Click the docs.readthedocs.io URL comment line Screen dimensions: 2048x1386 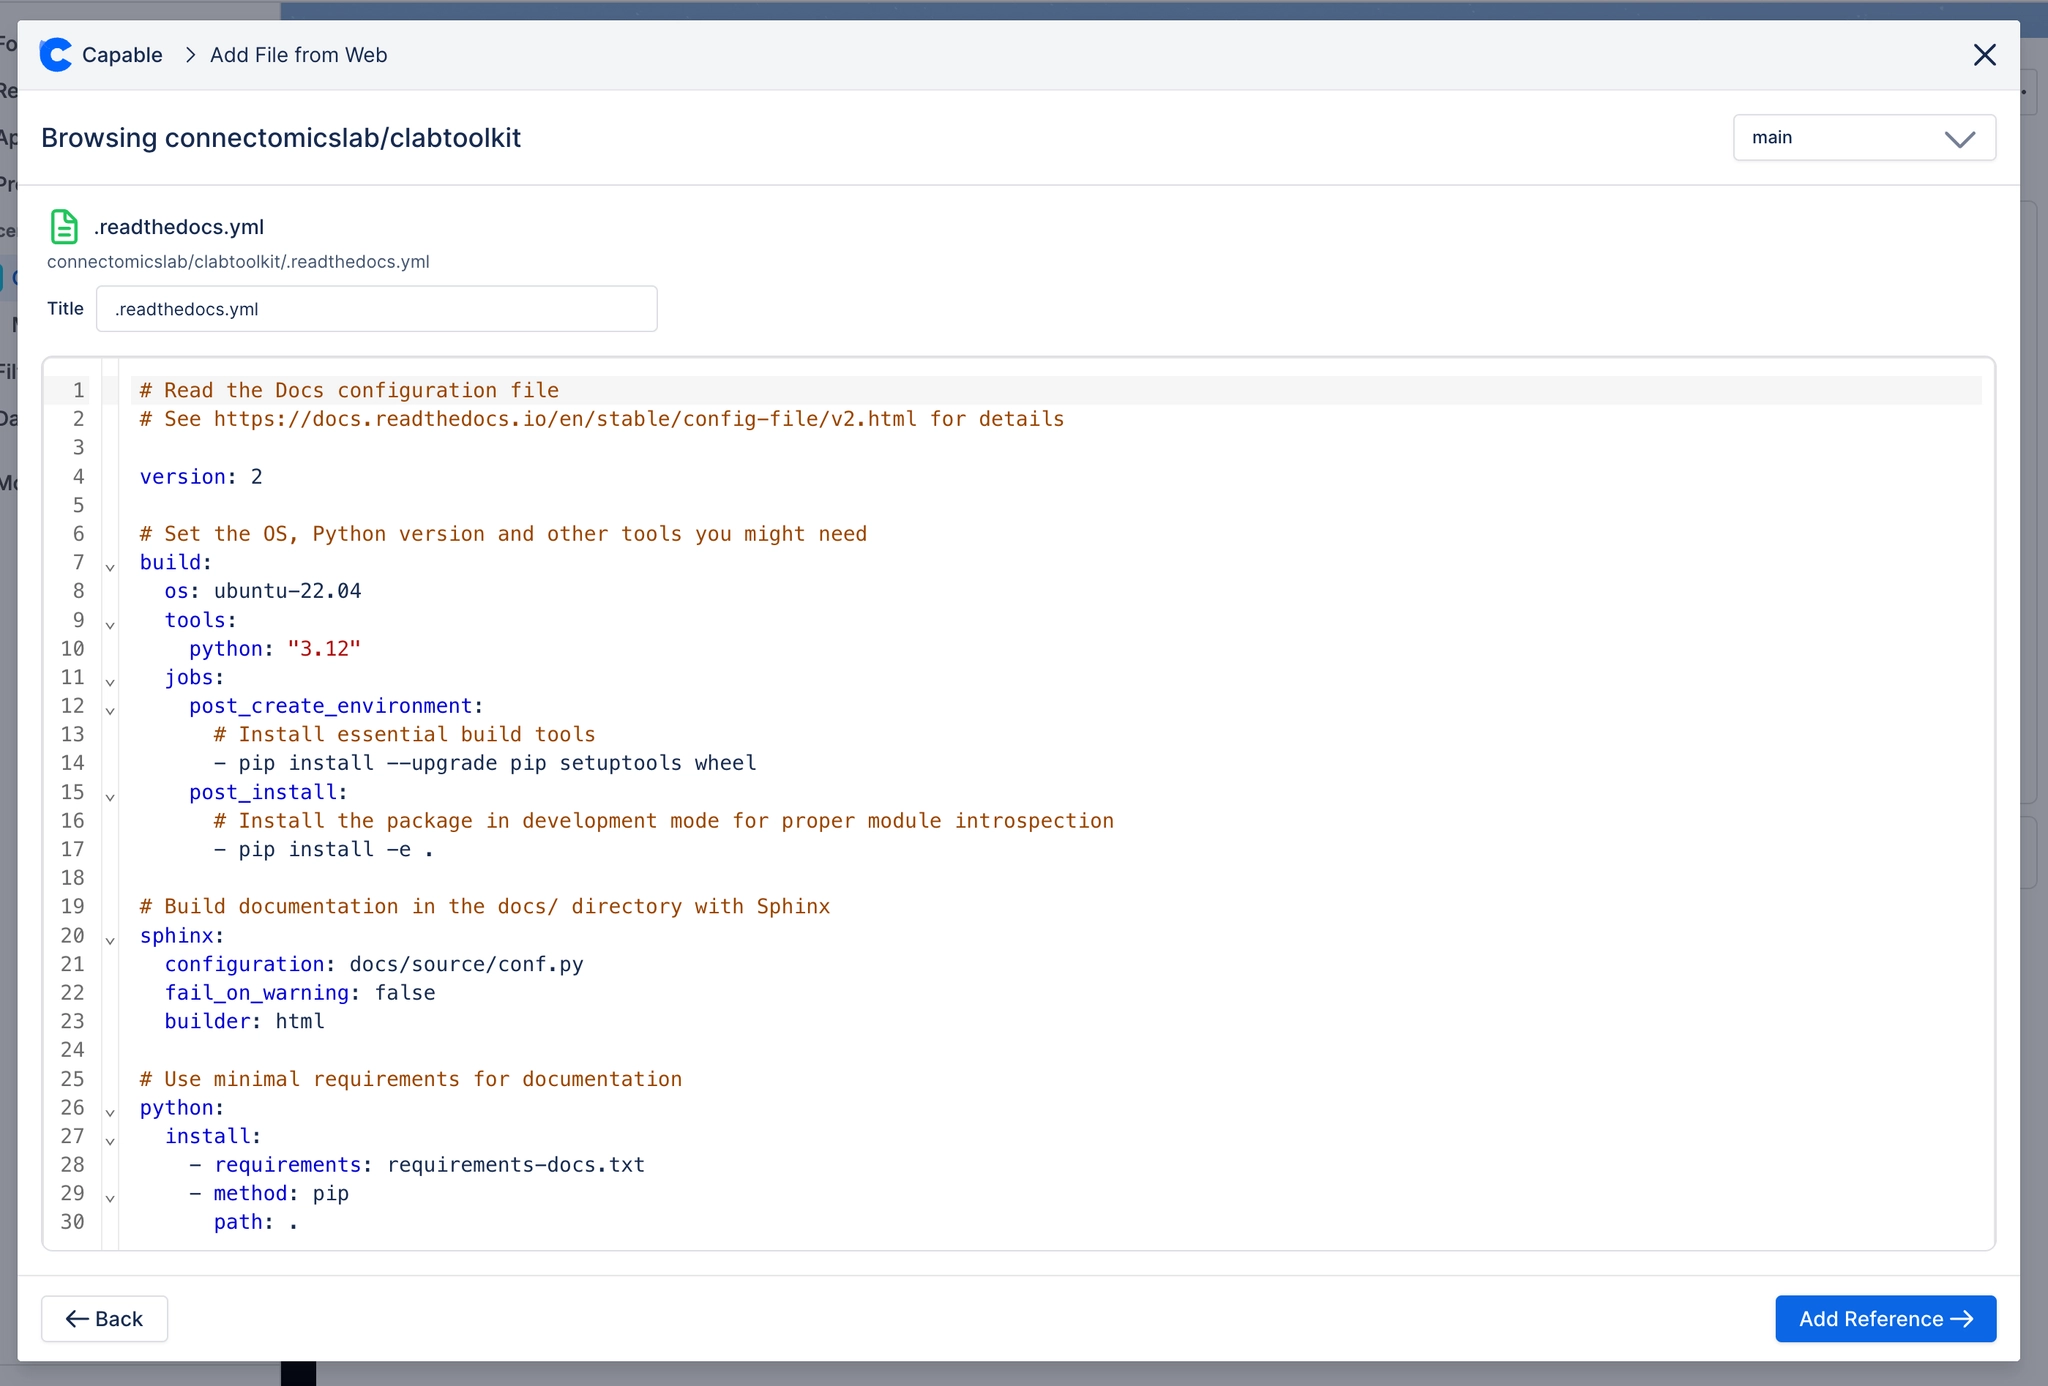tap(602, 419)
